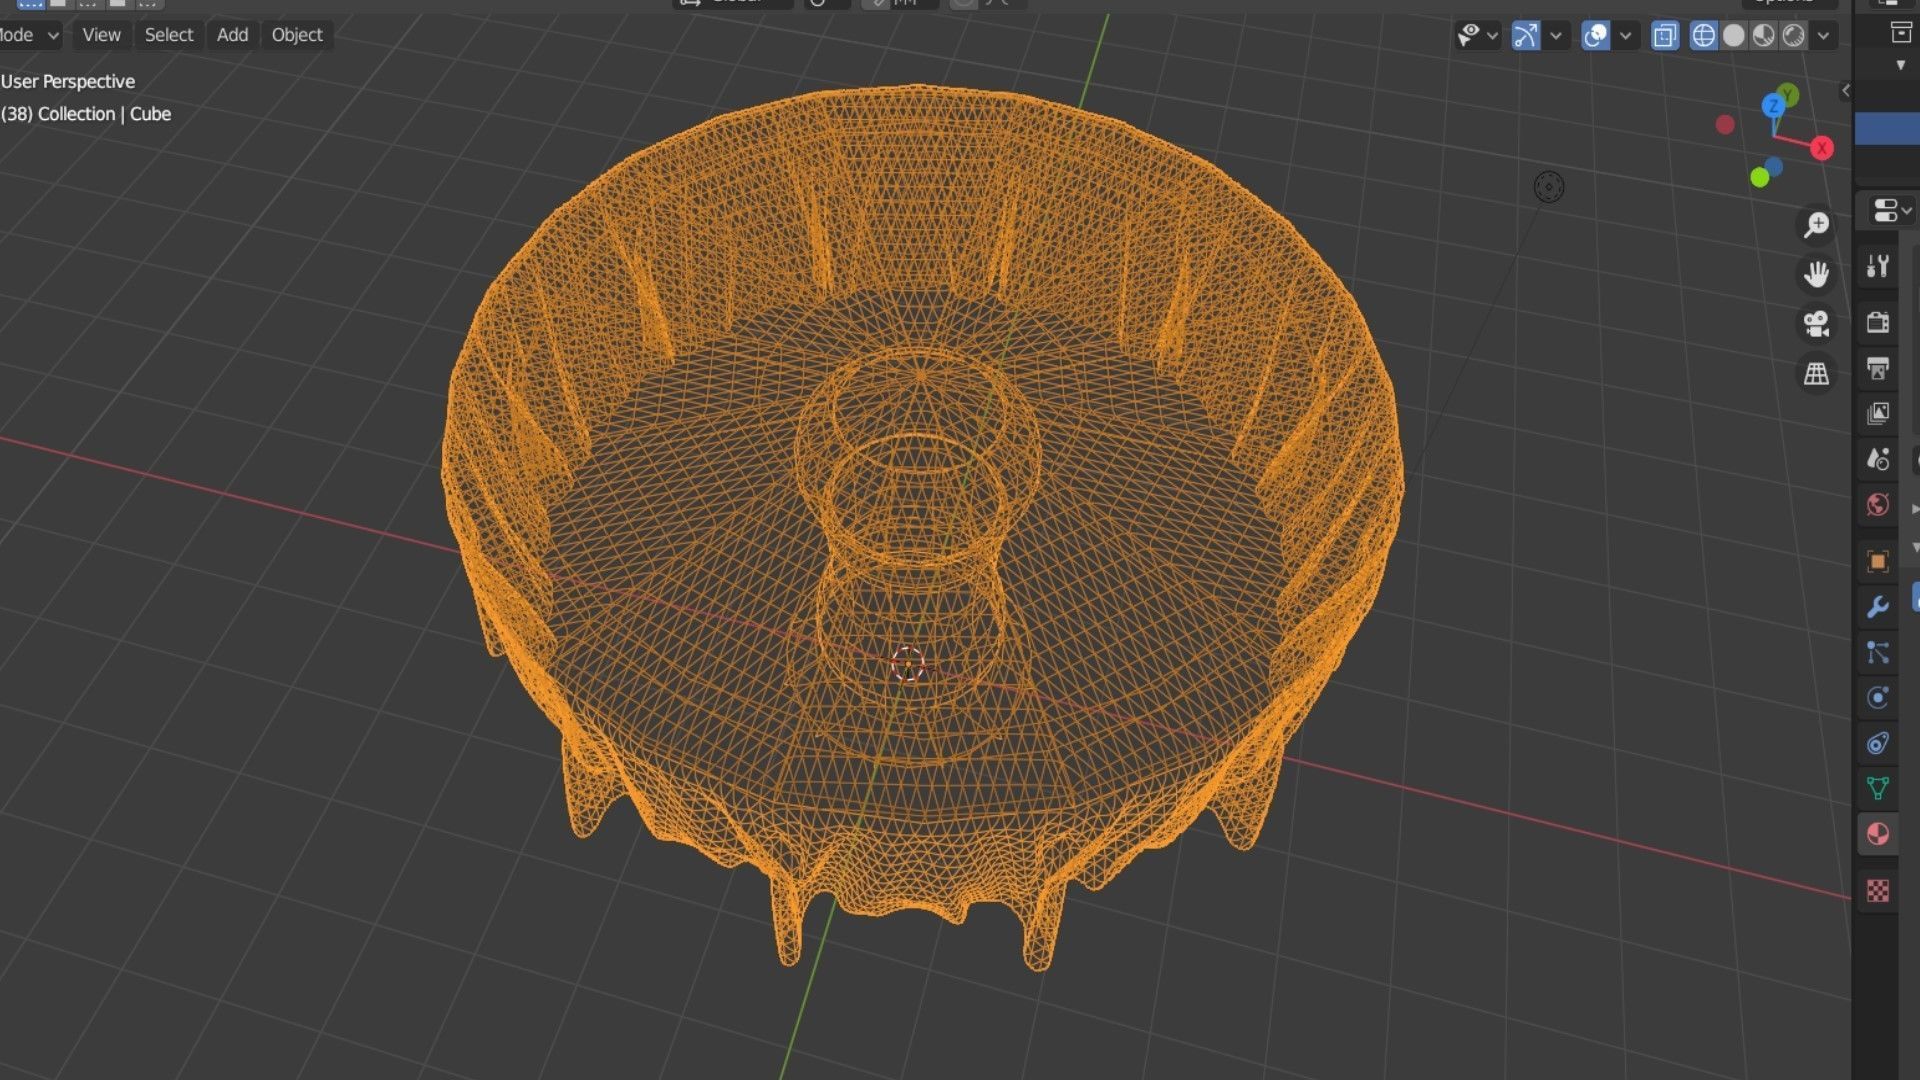Open the World properties tab

pos(1877,505)
